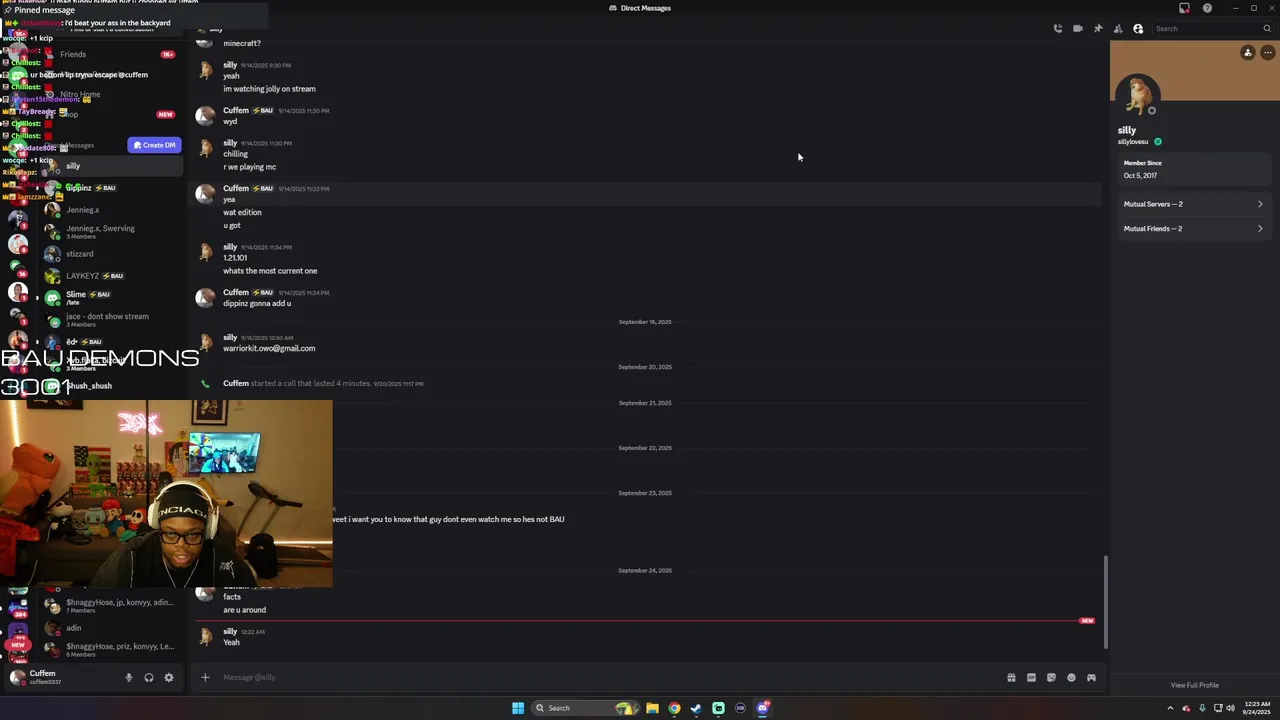Click silly's profile avatar in side panel
The image size is (1280, 720).
(1138, 96)
